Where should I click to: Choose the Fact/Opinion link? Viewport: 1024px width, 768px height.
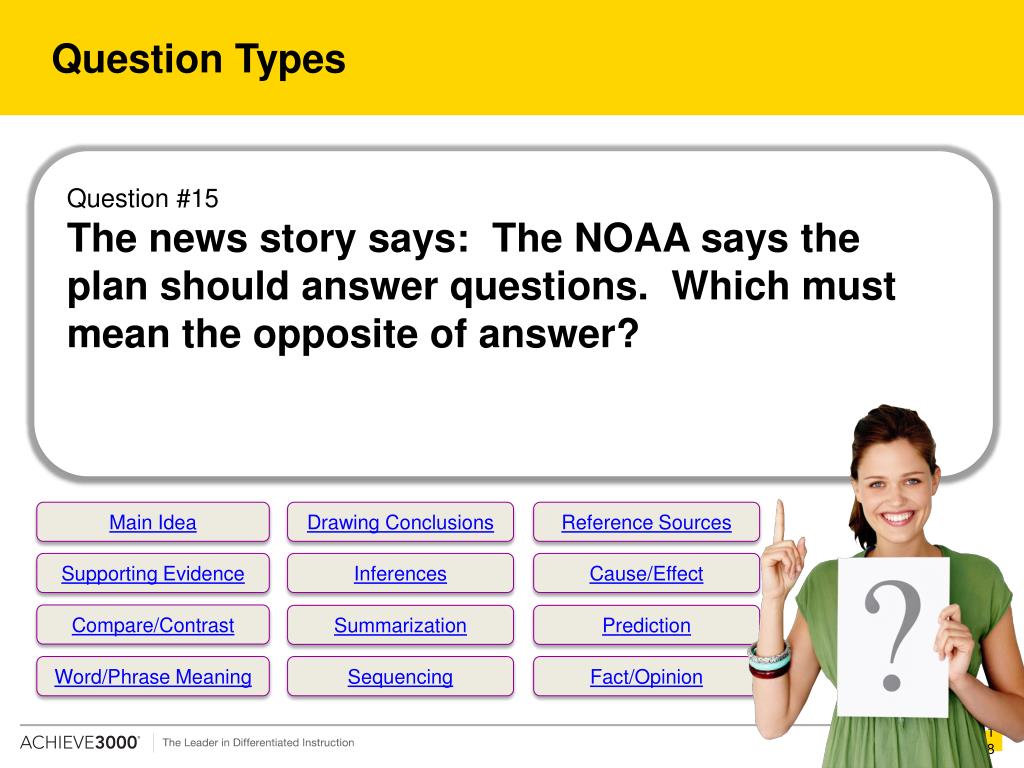click(x=647, y=677)
